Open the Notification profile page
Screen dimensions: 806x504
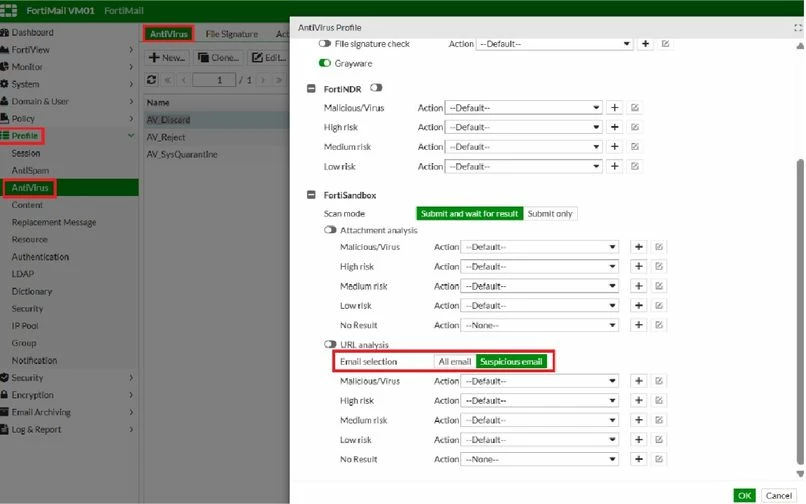(34, 361)
